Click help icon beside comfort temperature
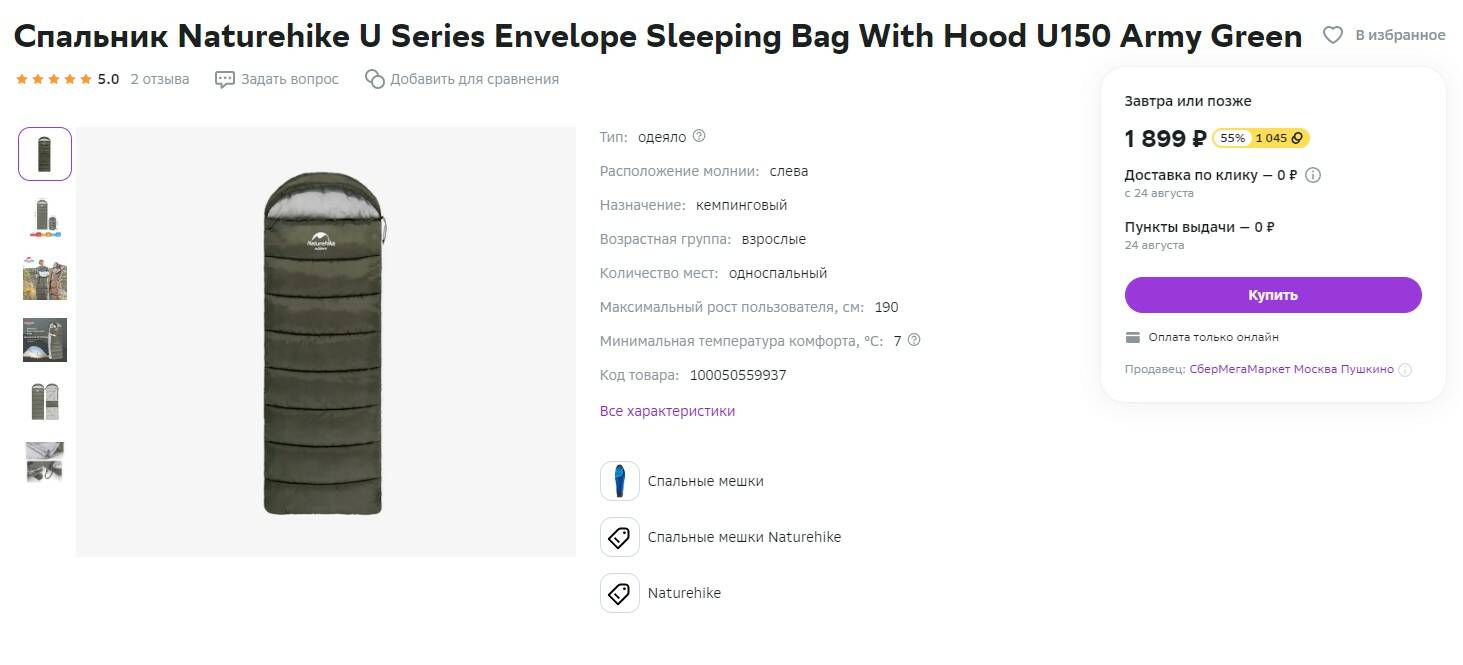Image resolution: width=1463 pixels, height=665 pixels. click(913, 340)
